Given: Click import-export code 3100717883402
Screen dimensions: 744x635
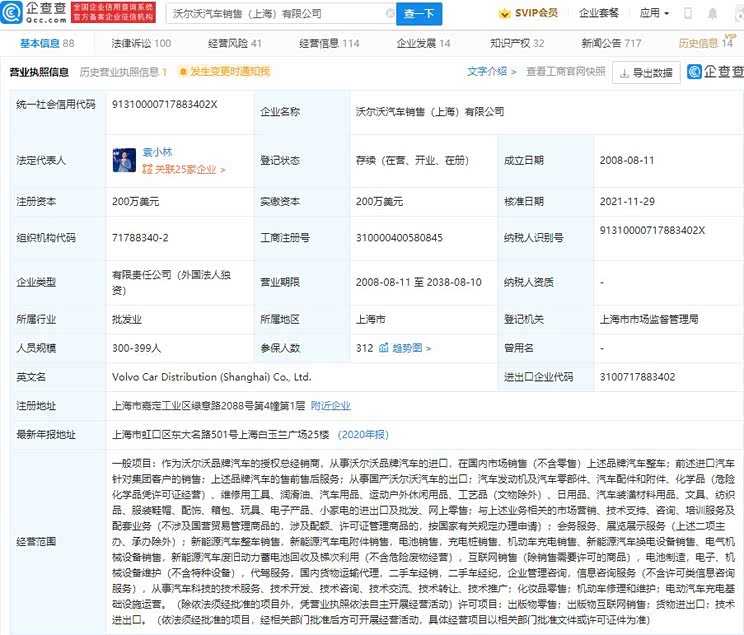Looking at the screenshot, I should click(x=637, y=377).
